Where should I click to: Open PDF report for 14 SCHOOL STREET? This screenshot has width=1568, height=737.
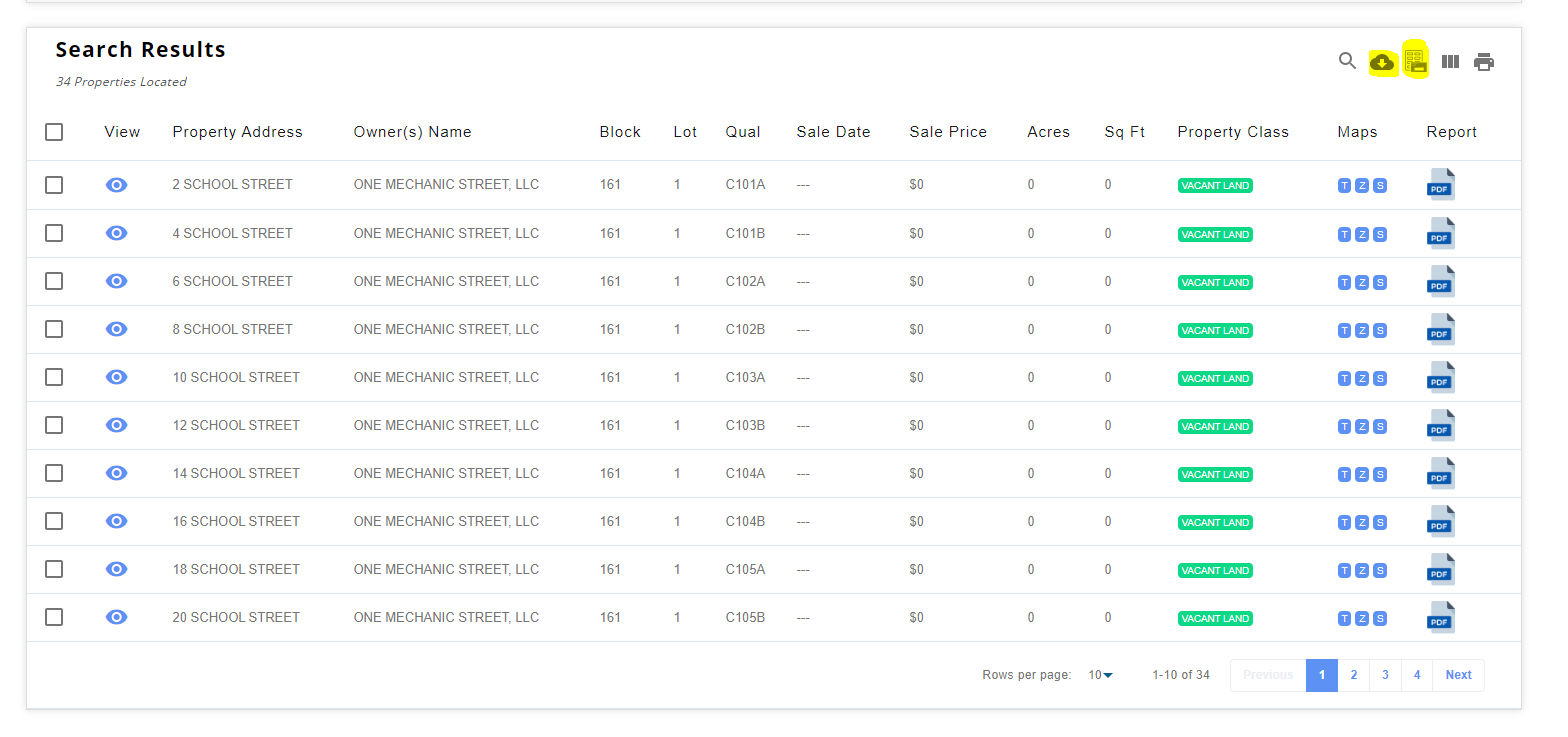pos(1440,473)
